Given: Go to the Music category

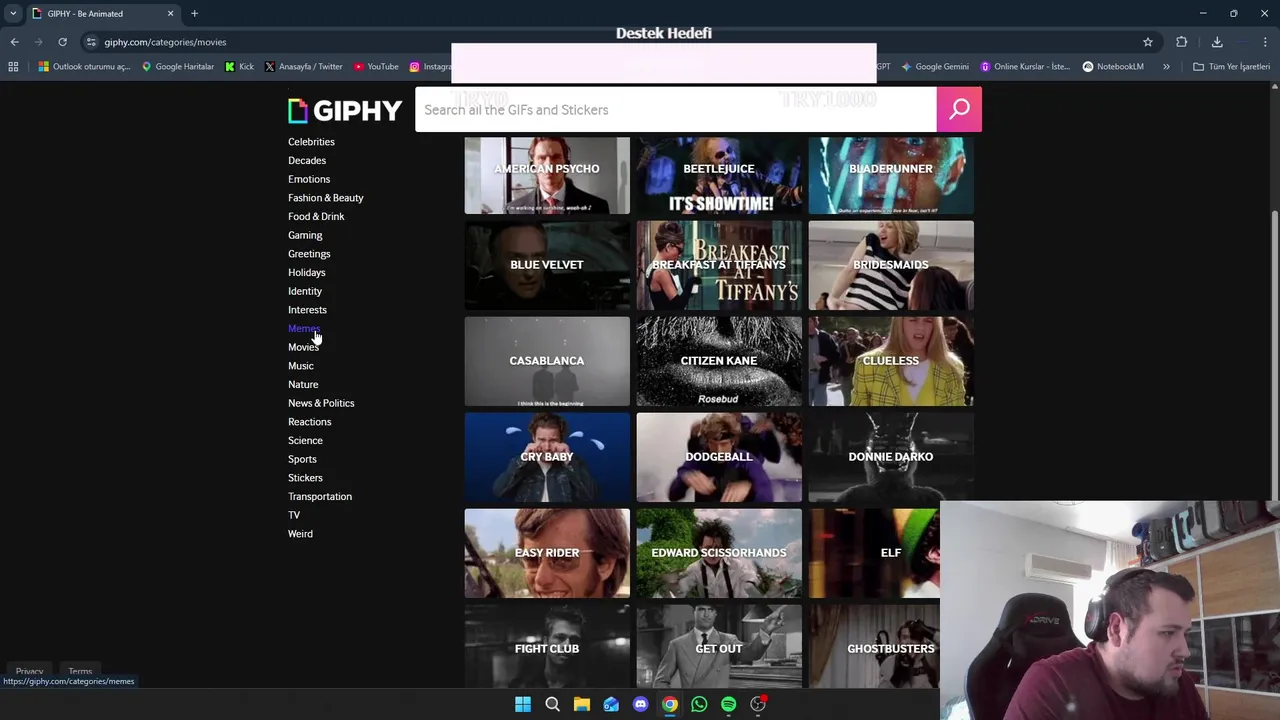Looking at the screenshot, I should (301, 366).
